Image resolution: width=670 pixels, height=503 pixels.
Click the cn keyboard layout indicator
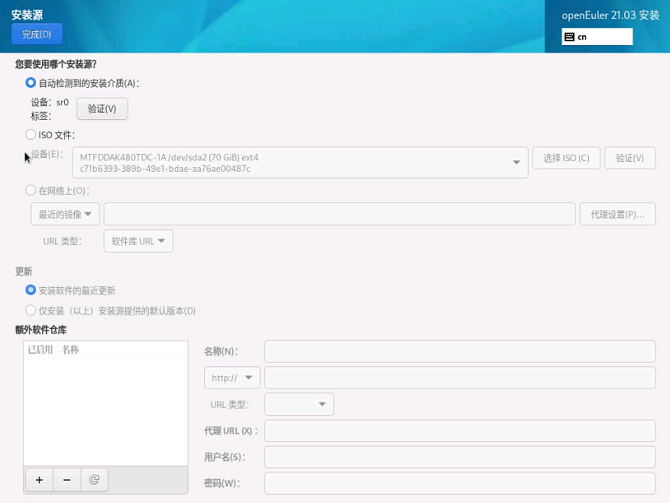pyautogui.click(x=597, y=37)
